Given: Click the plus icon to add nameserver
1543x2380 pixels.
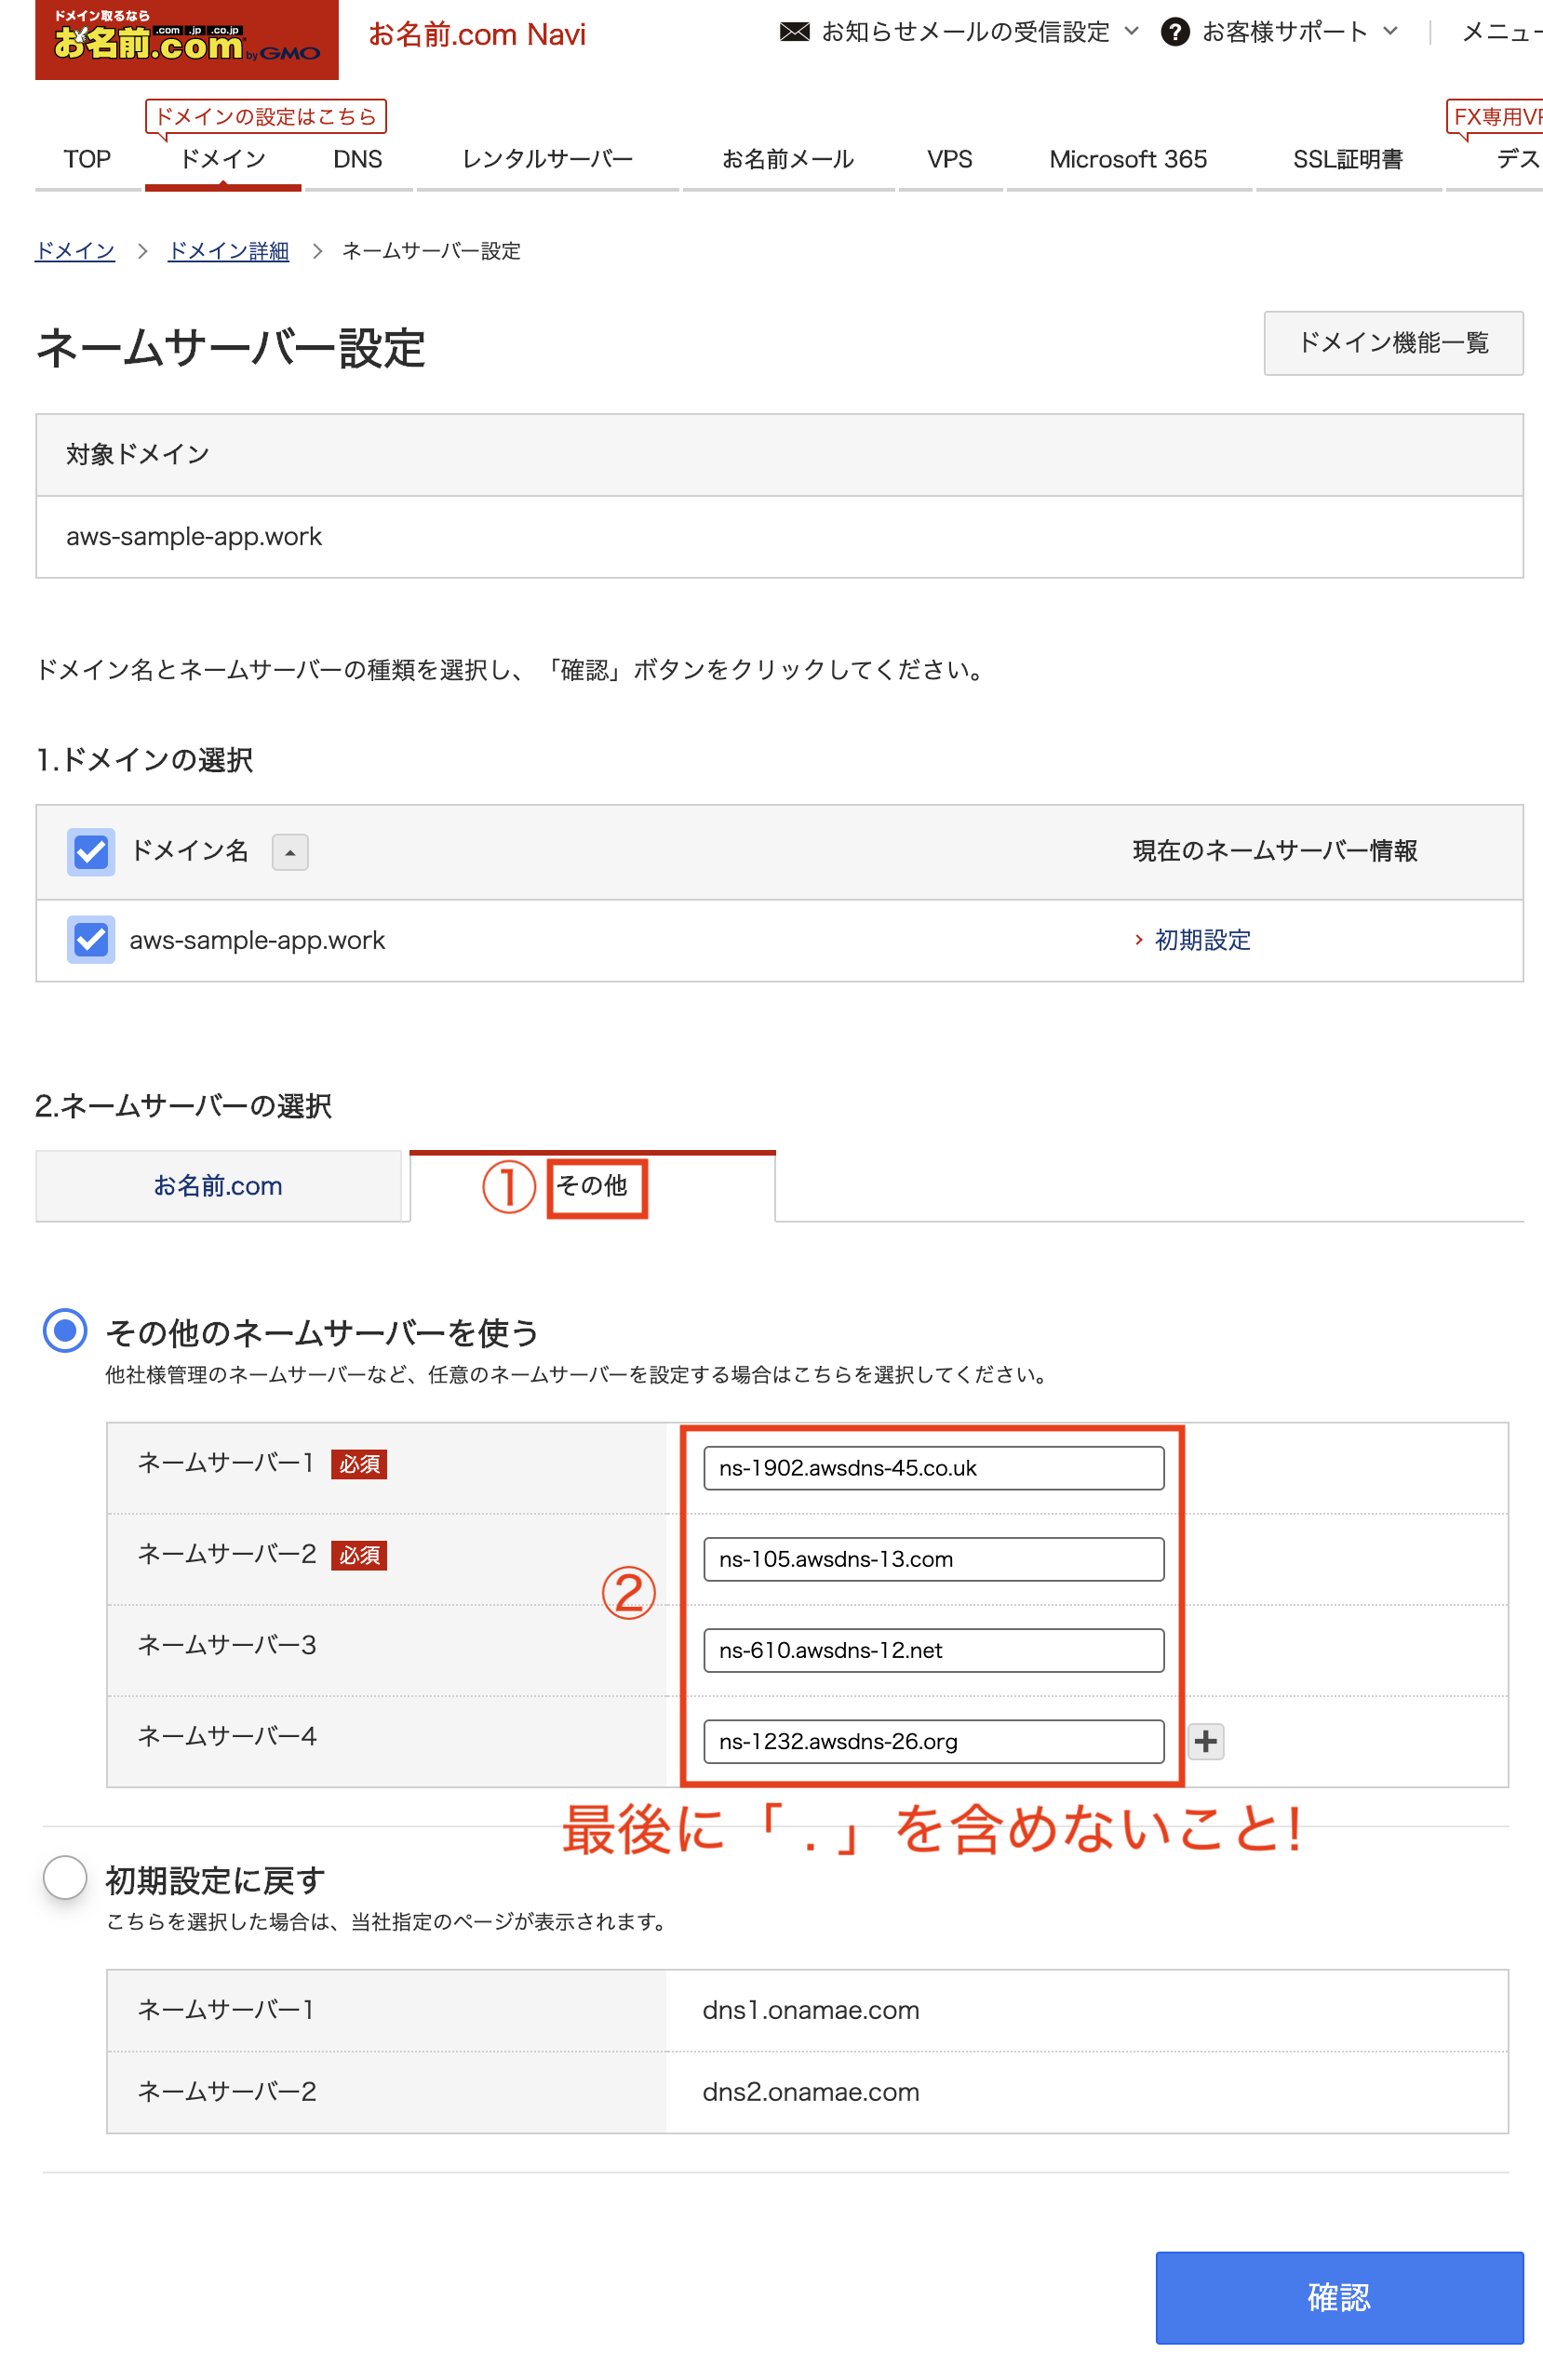Looking at the screenshot, I should 1206,1741.
